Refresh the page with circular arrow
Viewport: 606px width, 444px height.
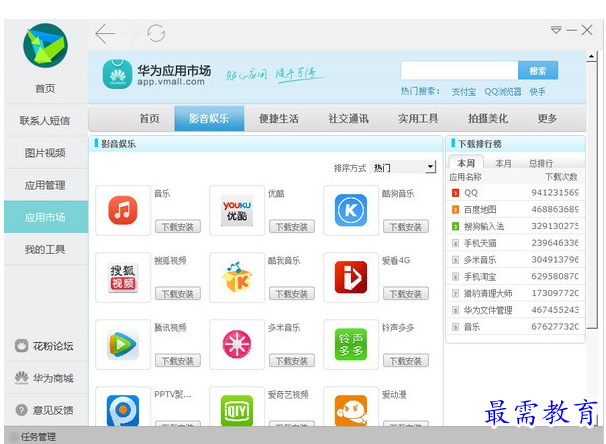tap(156, 33)
